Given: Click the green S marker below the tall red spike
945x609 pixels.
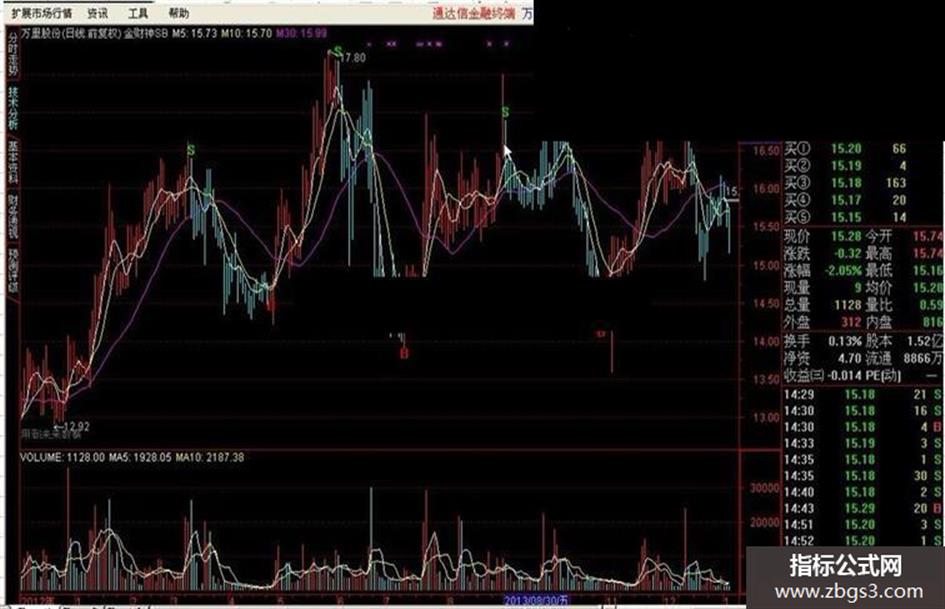Looking at the screenshot, I should pos(505,112).
